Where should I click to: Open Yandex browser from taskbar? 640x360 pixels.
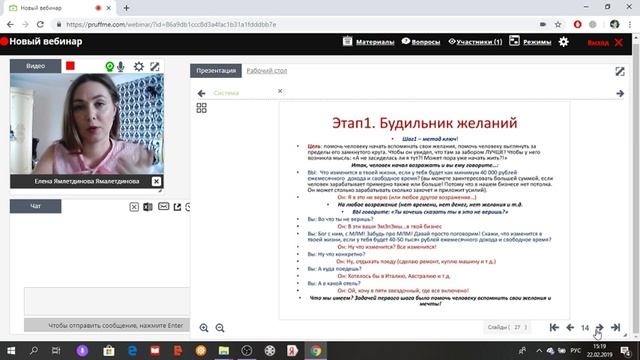[292, 351]
